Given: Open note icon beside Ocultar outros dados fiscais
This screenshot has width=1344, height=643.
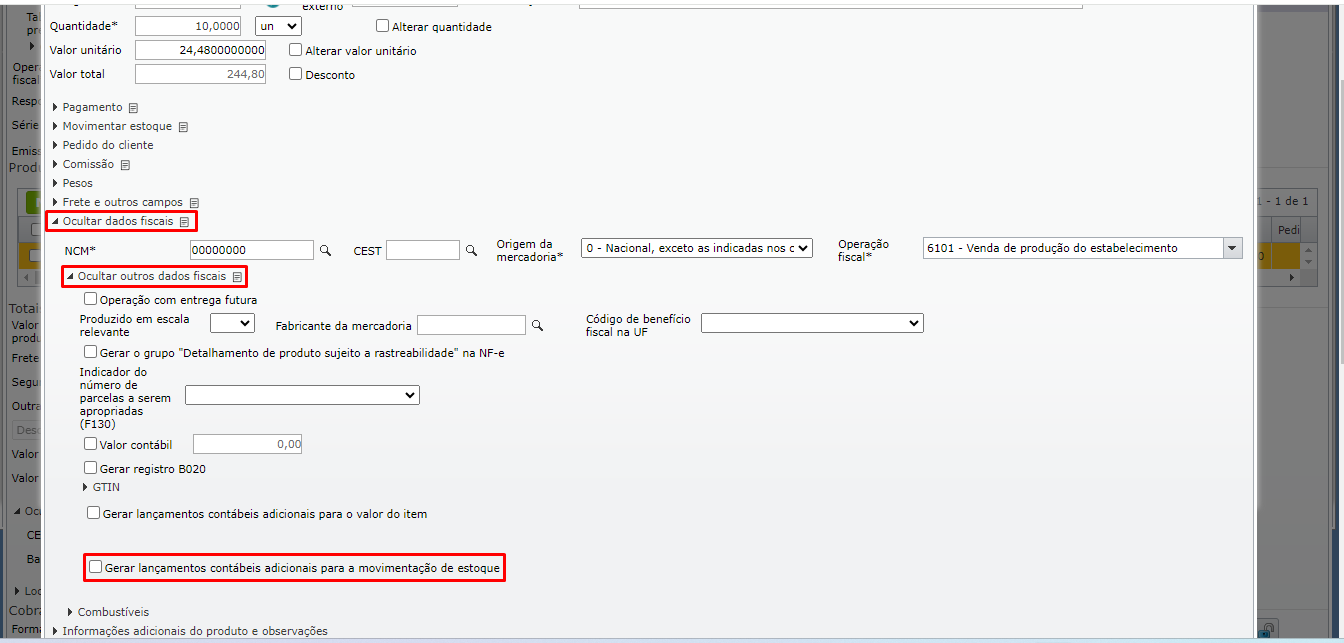Looking at the screenshot, I should pos(237,277).
